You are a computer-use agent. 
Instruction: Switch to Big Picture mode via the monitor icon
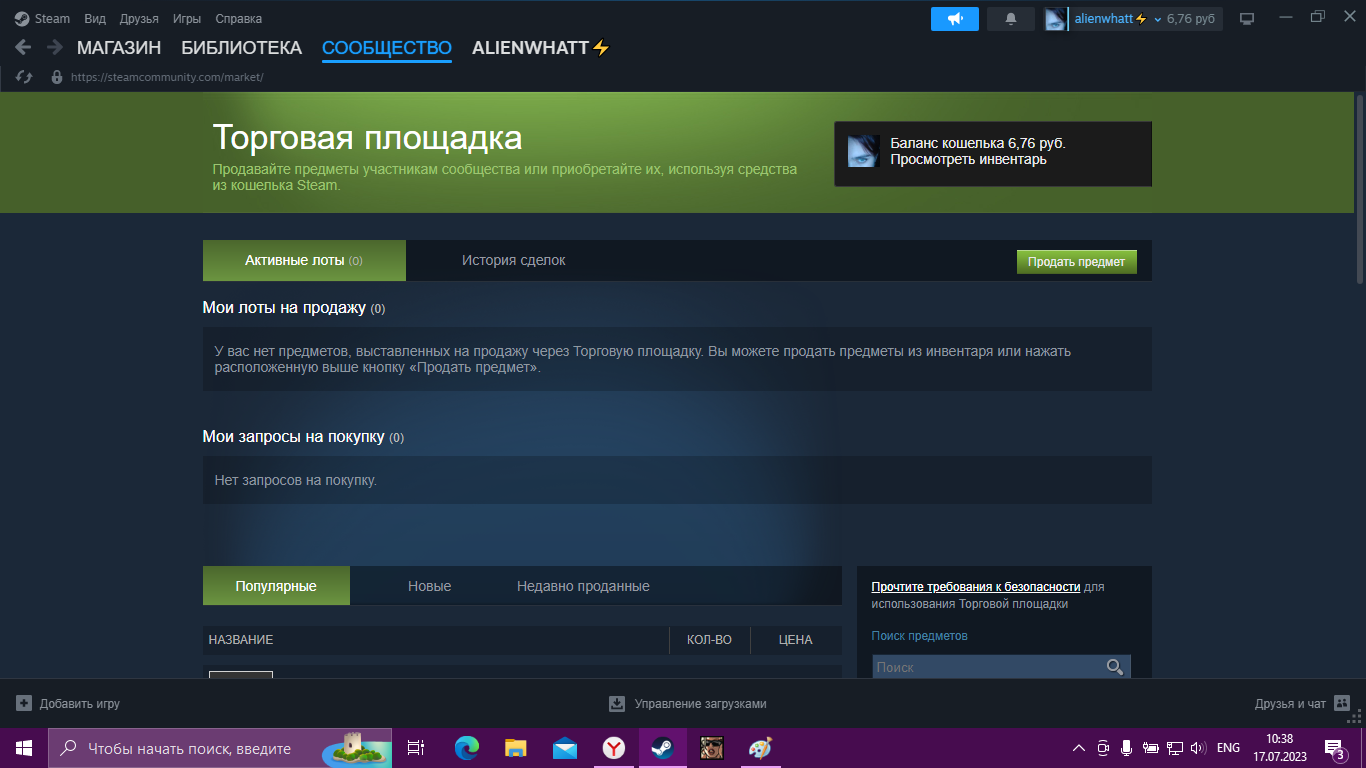(1247, 19)
